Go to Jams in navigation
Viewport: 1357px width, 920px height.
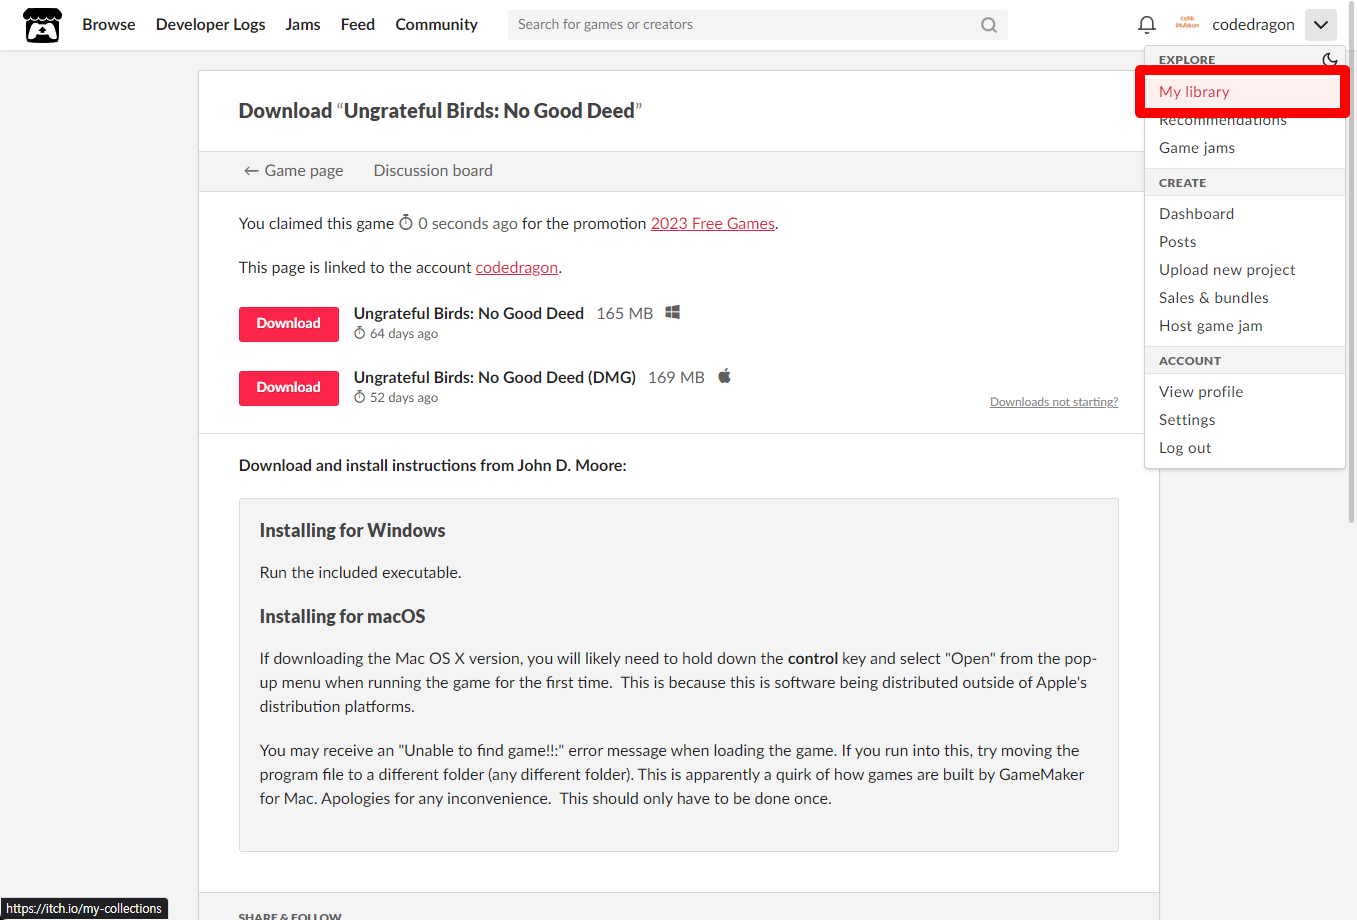pyautogui.click(x=303, y=25)
